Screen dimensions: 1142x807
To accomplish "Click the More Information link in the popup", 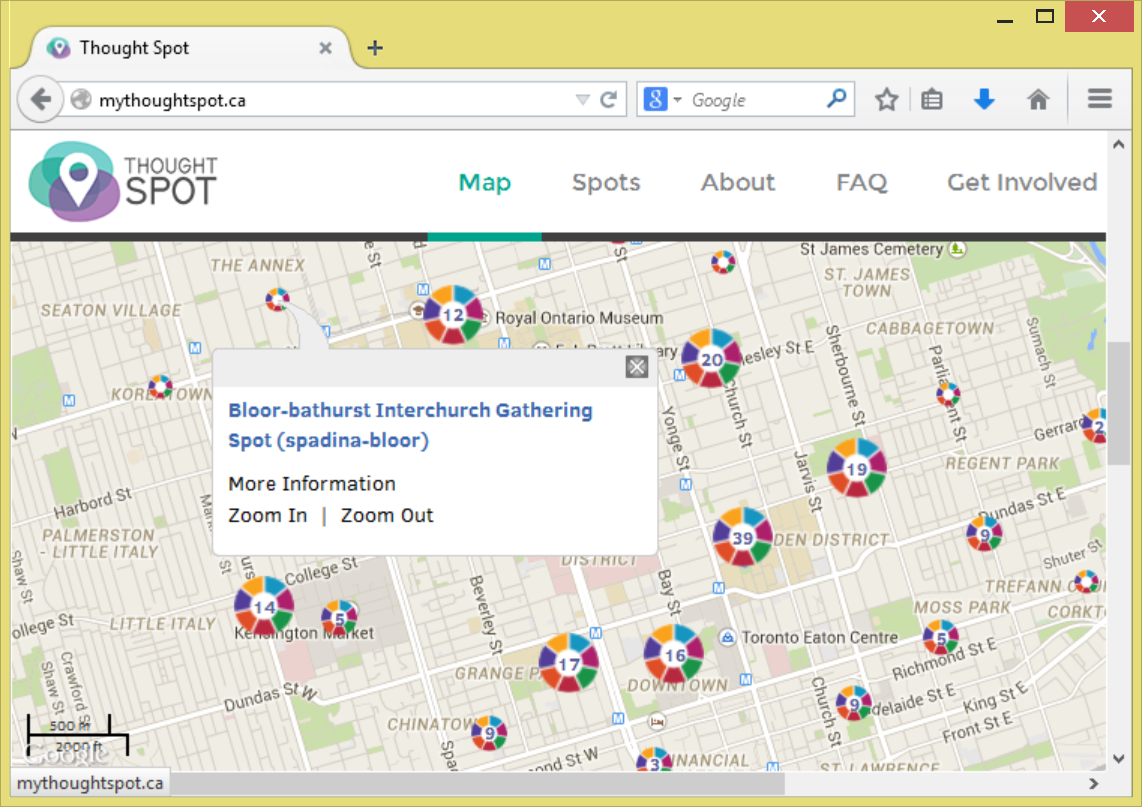I will click(311, 483).
